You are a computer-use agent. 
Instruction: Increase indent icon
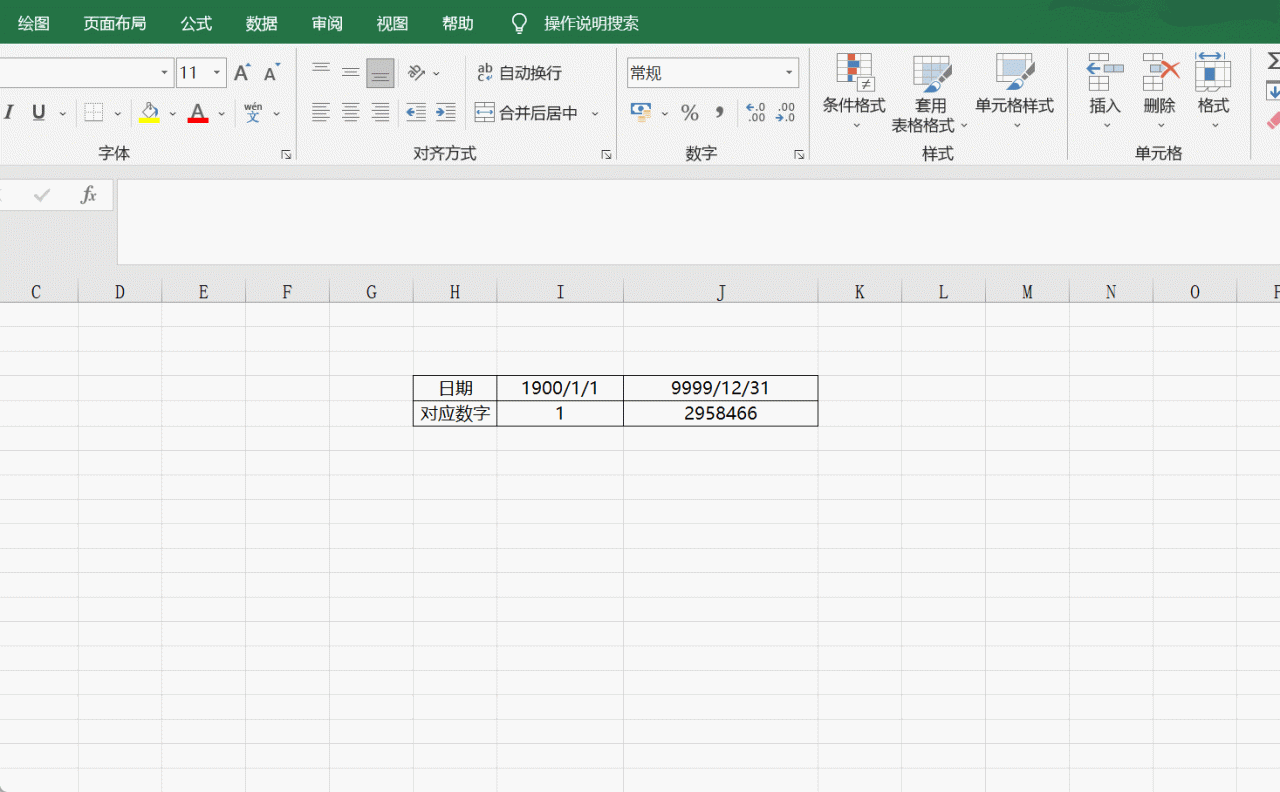(445, 113)
